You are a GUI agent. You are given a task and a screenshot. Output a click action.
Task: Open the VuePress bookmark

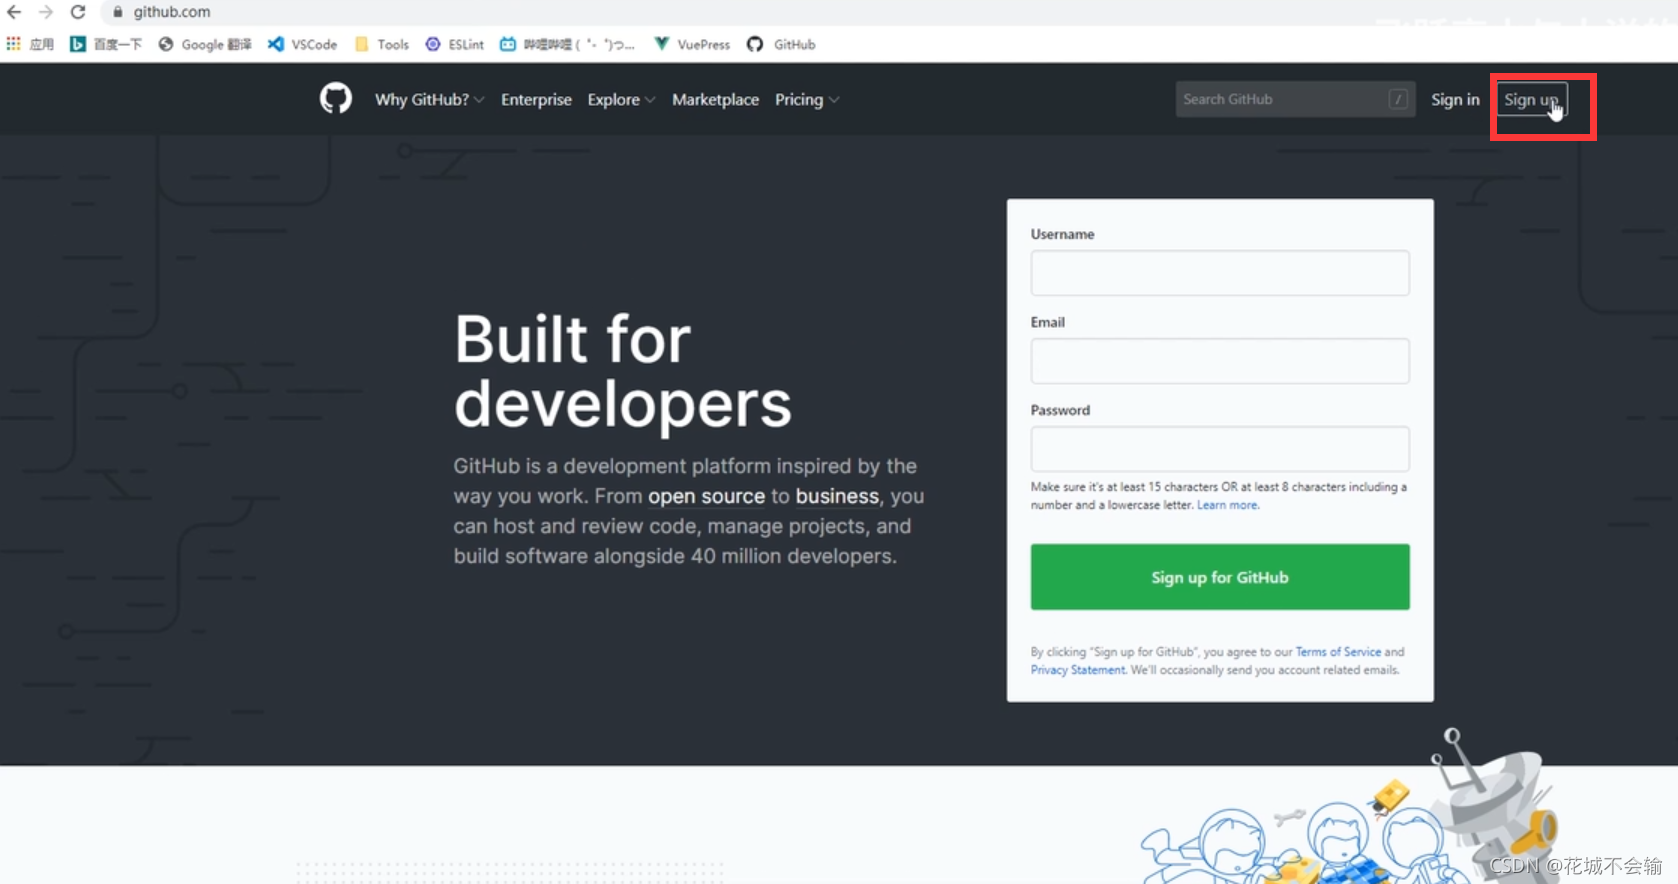pyautogui.click(x=692, y=44)
